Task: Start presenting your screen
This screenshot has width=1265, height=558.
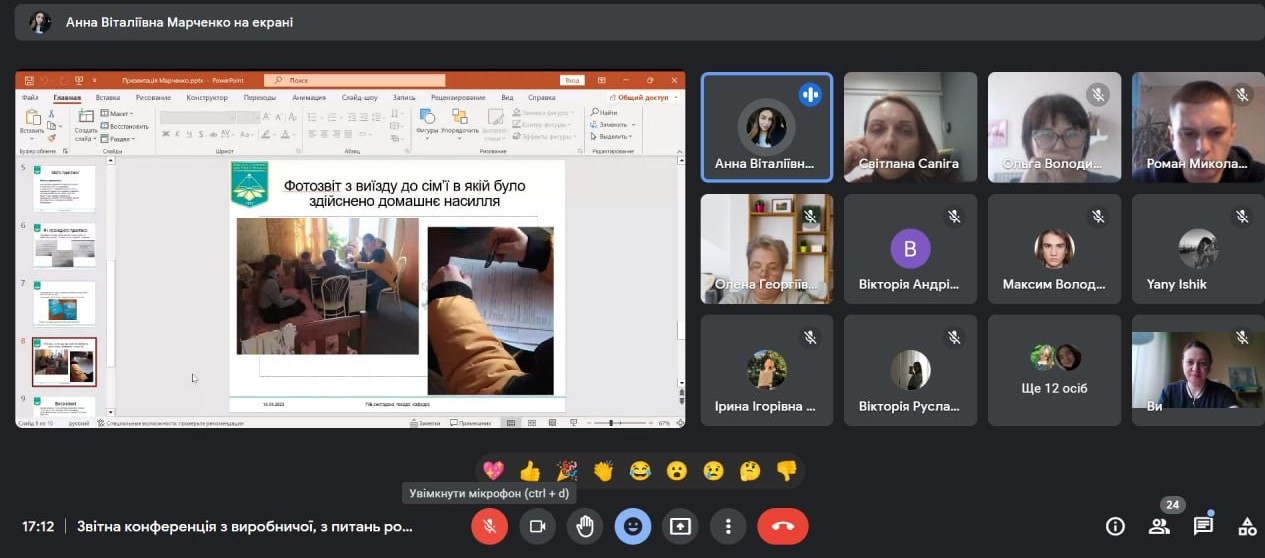Action: tap(681, 526)
